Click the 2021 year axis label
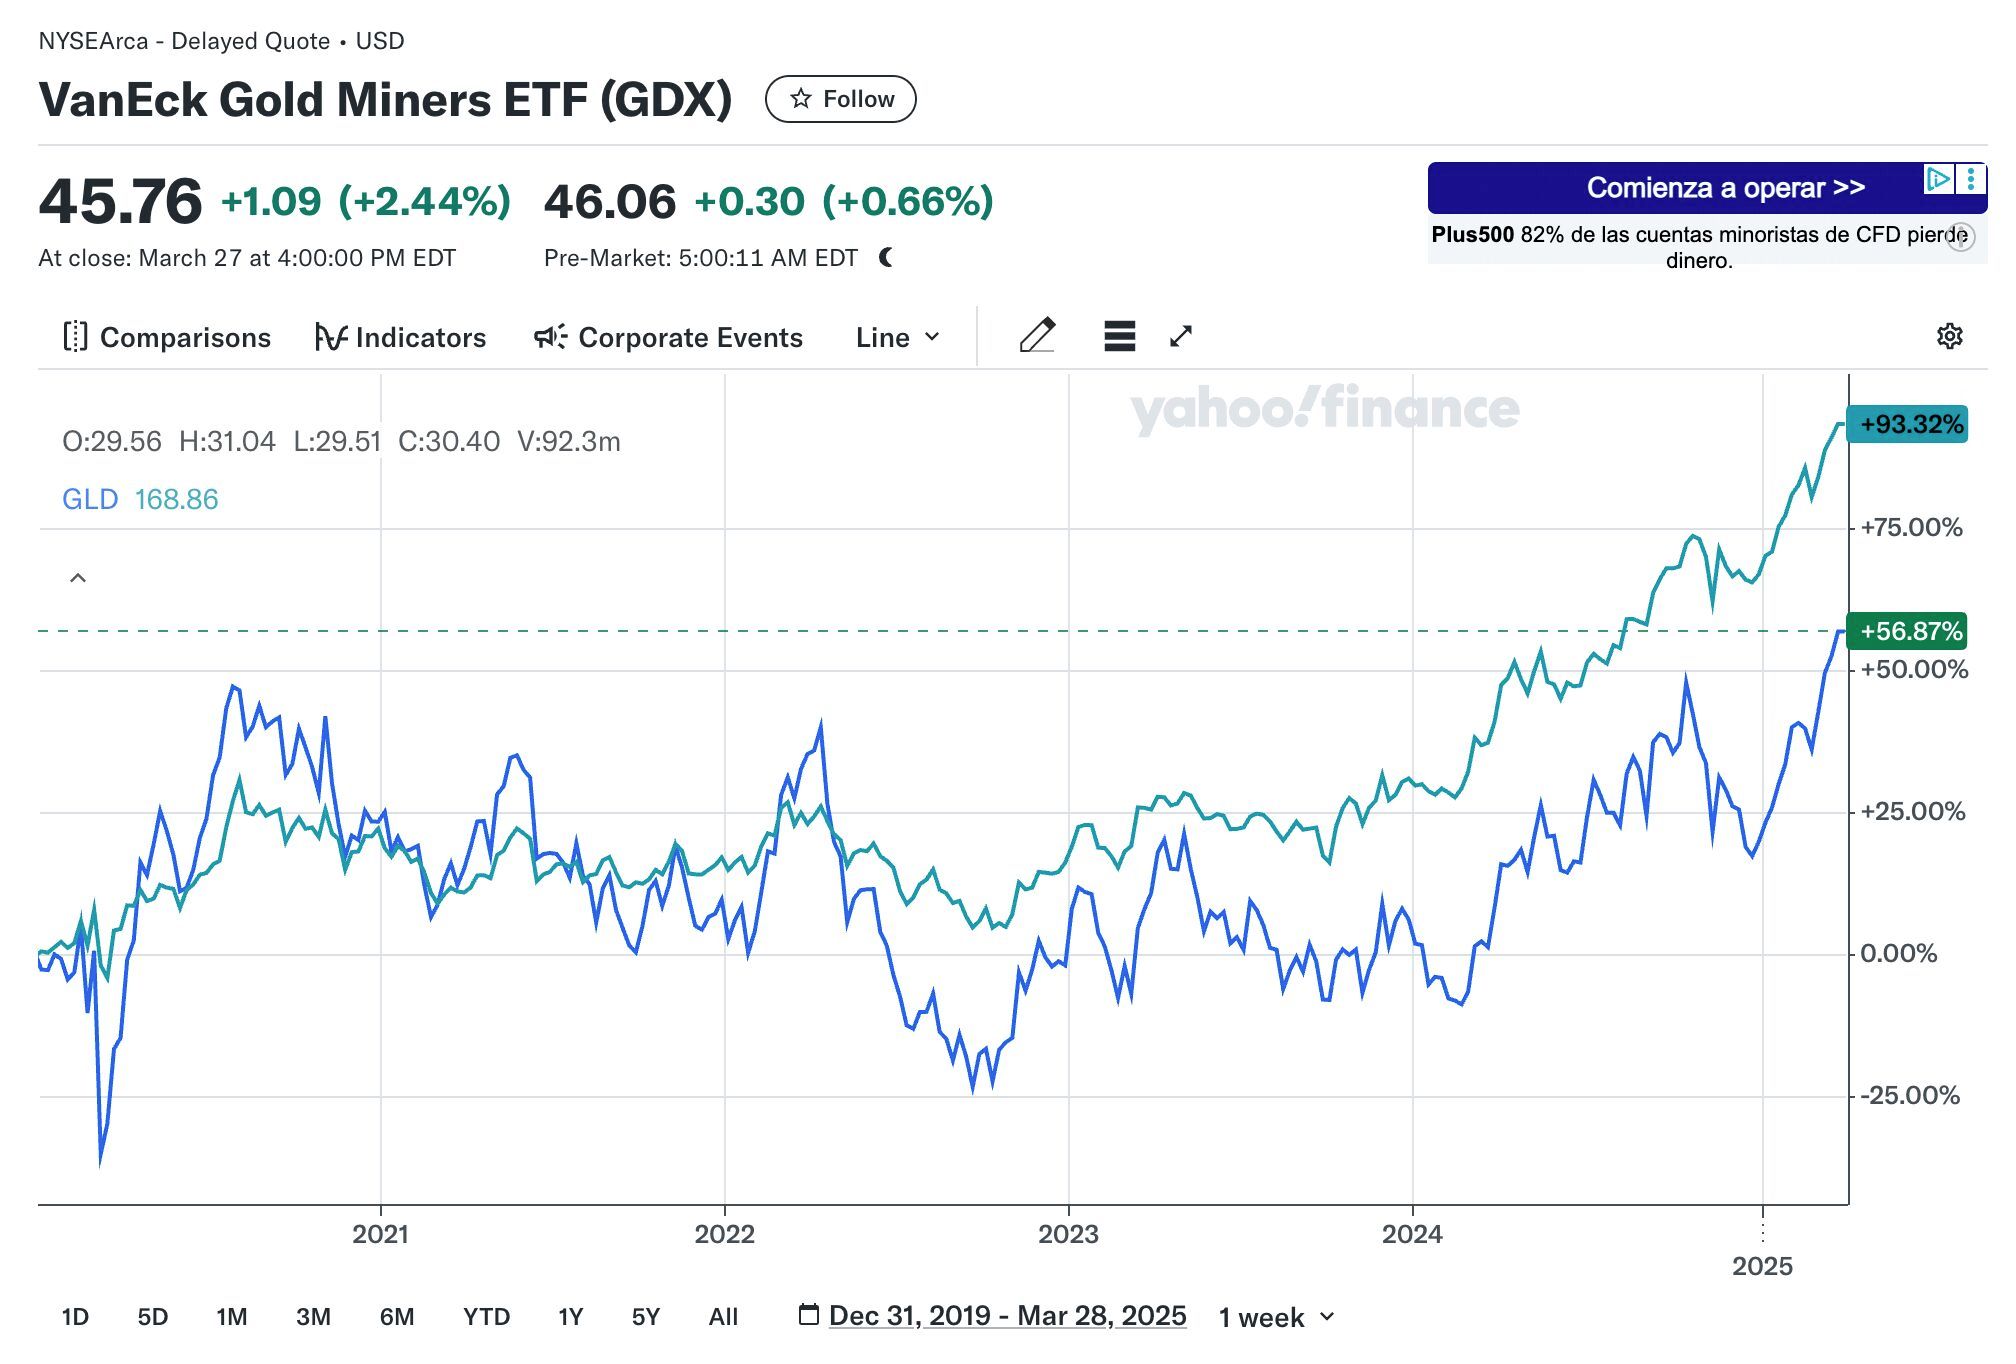The width and height of the screenshot is (2016, 1364). point(380,1234)
